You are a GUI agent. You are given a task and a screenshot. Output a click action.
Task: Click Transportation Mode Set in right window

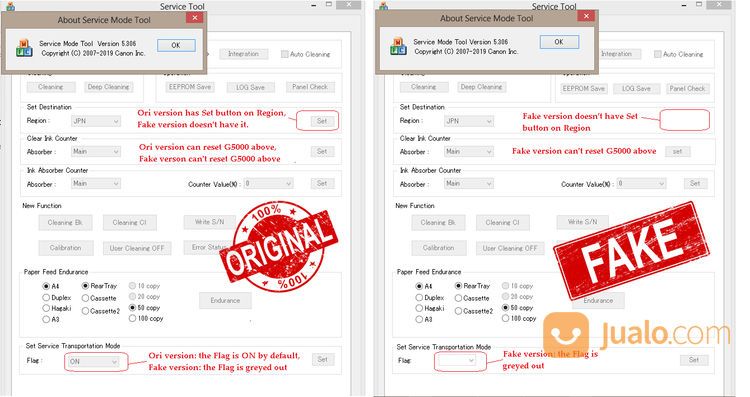(694, 360)
